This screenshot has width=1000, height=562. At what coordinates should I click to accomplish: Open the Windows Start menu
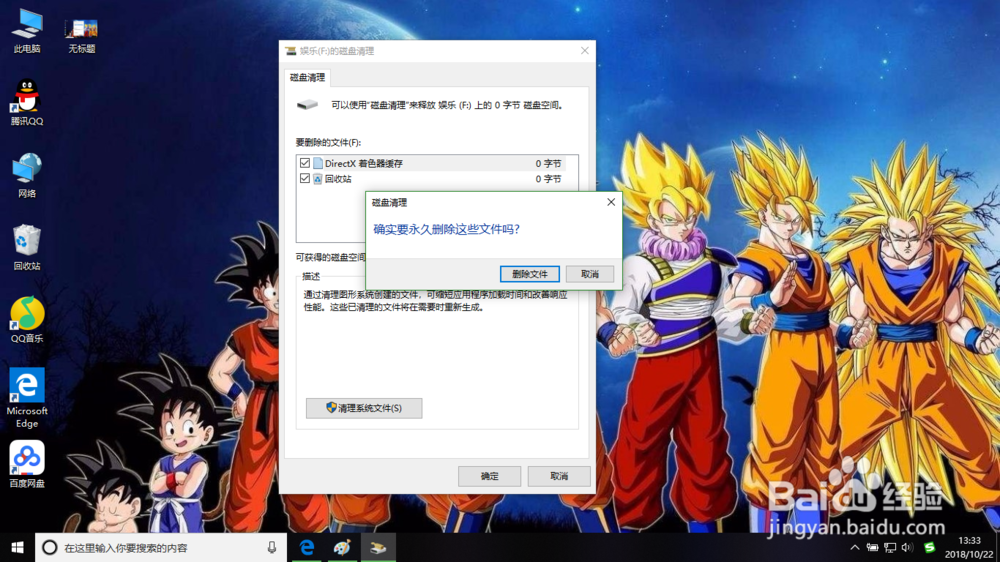click(17, 547)
